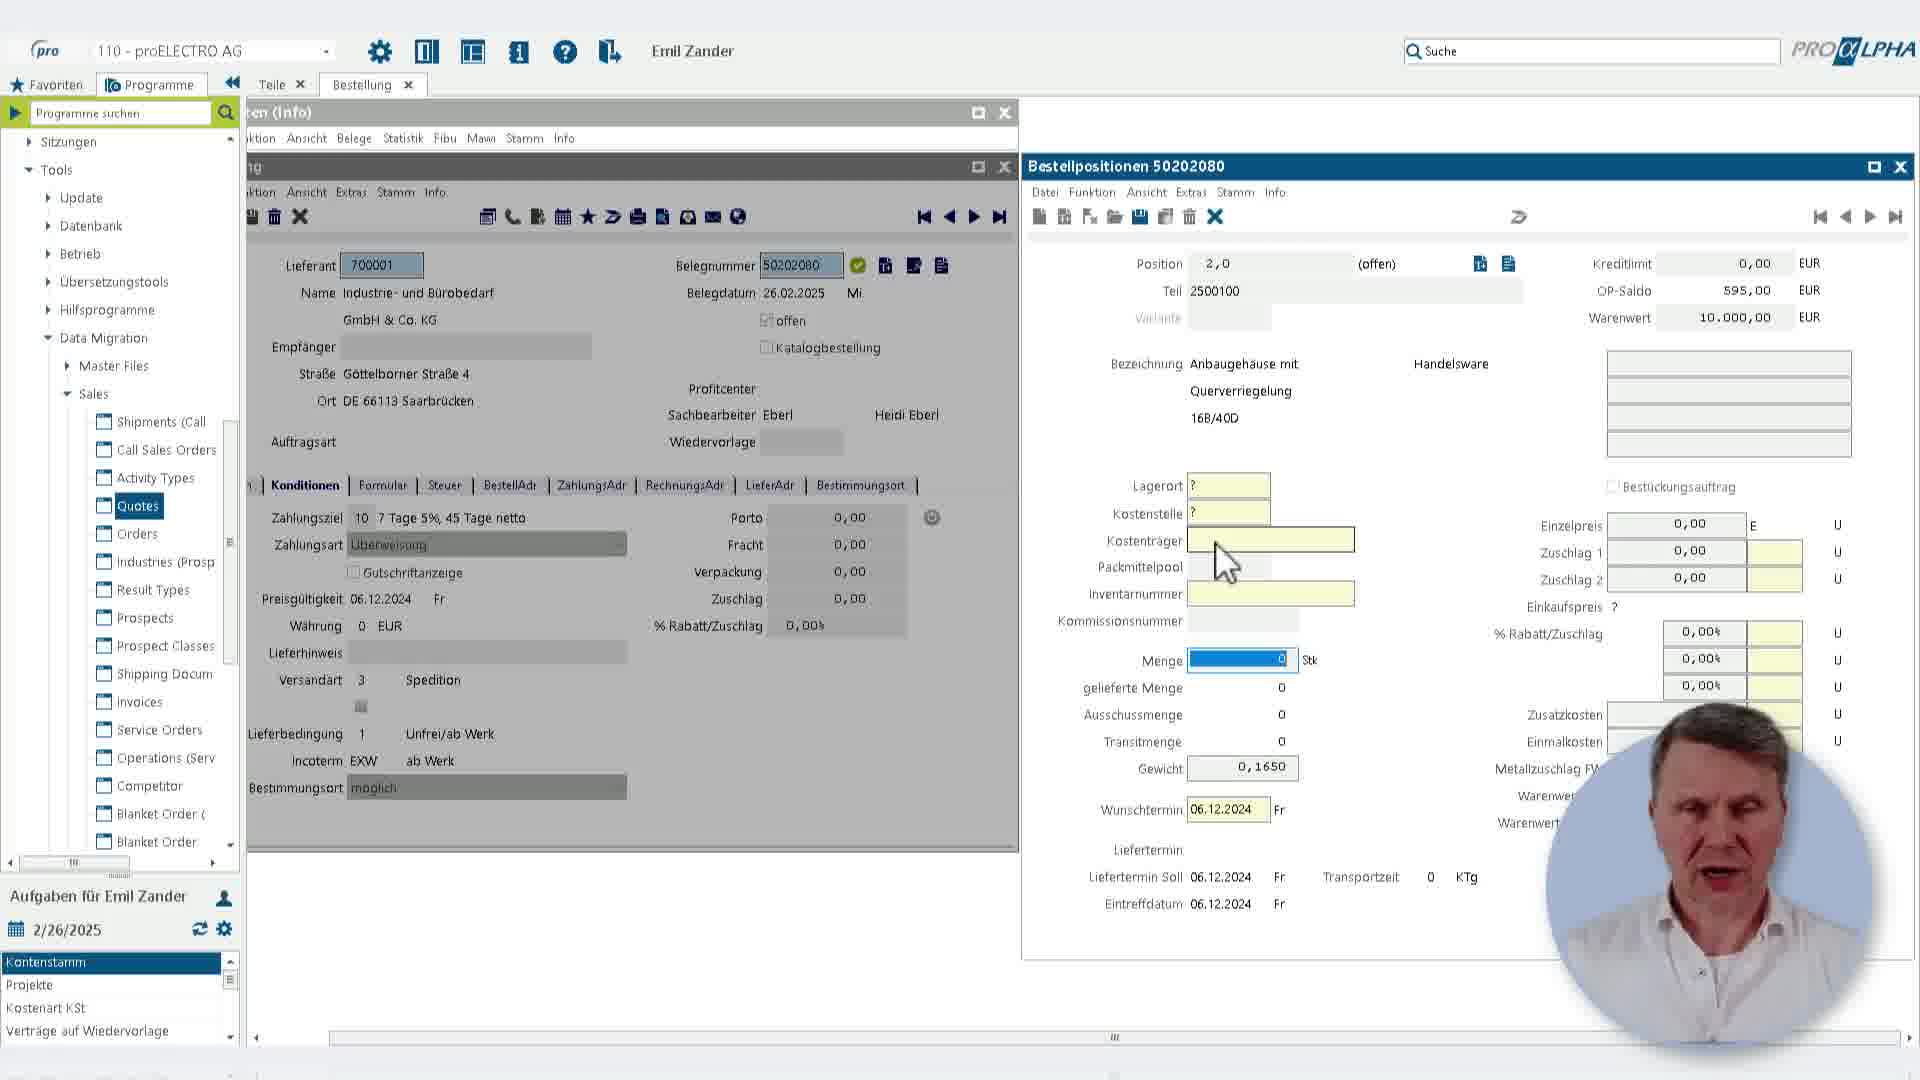1920x1080 pixels.
Task: Click the logout door icon
Action: [x=609, y=51]
